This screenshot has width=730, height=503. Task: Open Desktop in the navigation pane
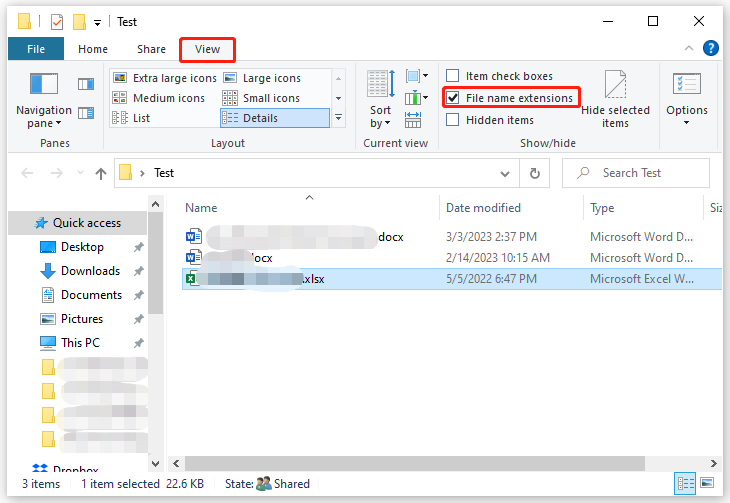tap(82, 247)
